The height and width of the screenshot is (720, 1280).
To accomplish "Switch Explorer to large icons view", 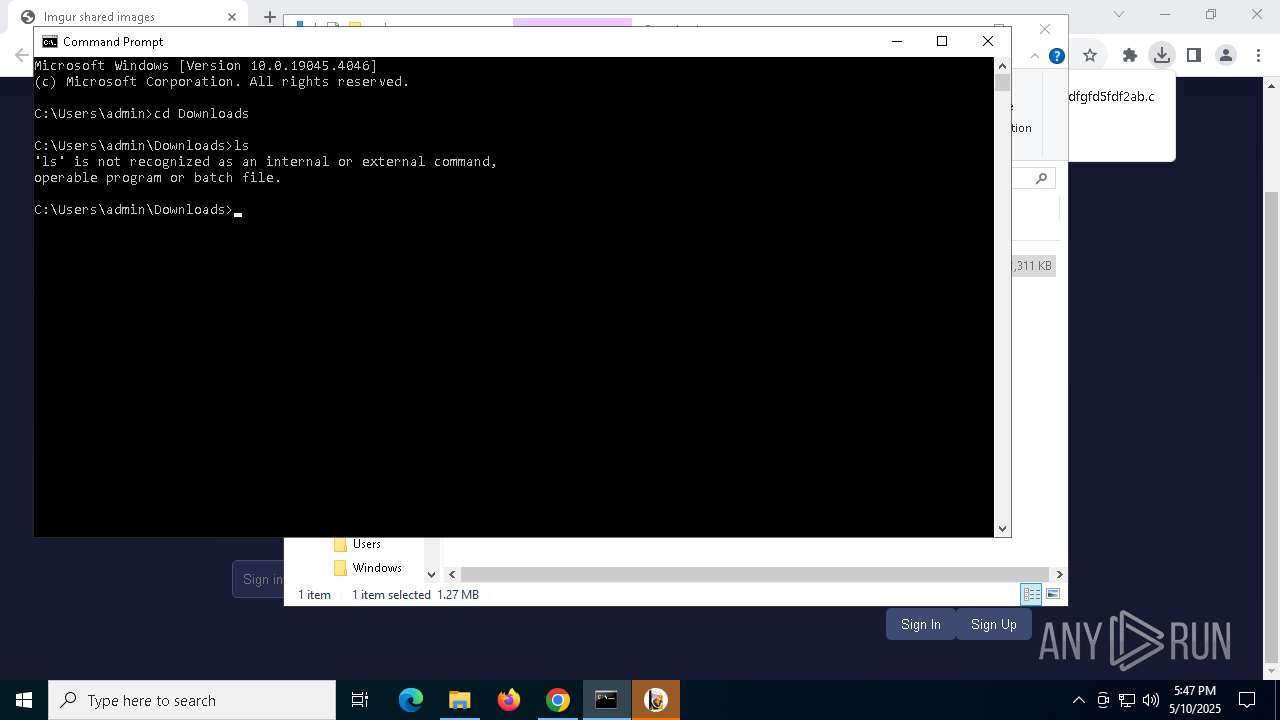I will (1053, 594).
